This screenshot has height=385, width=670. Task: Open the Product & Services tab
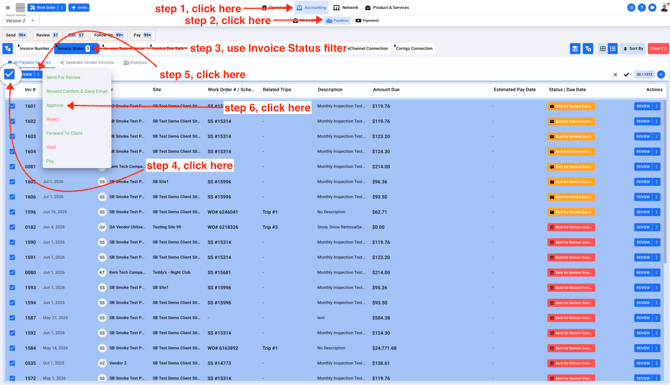coord(387,8)
